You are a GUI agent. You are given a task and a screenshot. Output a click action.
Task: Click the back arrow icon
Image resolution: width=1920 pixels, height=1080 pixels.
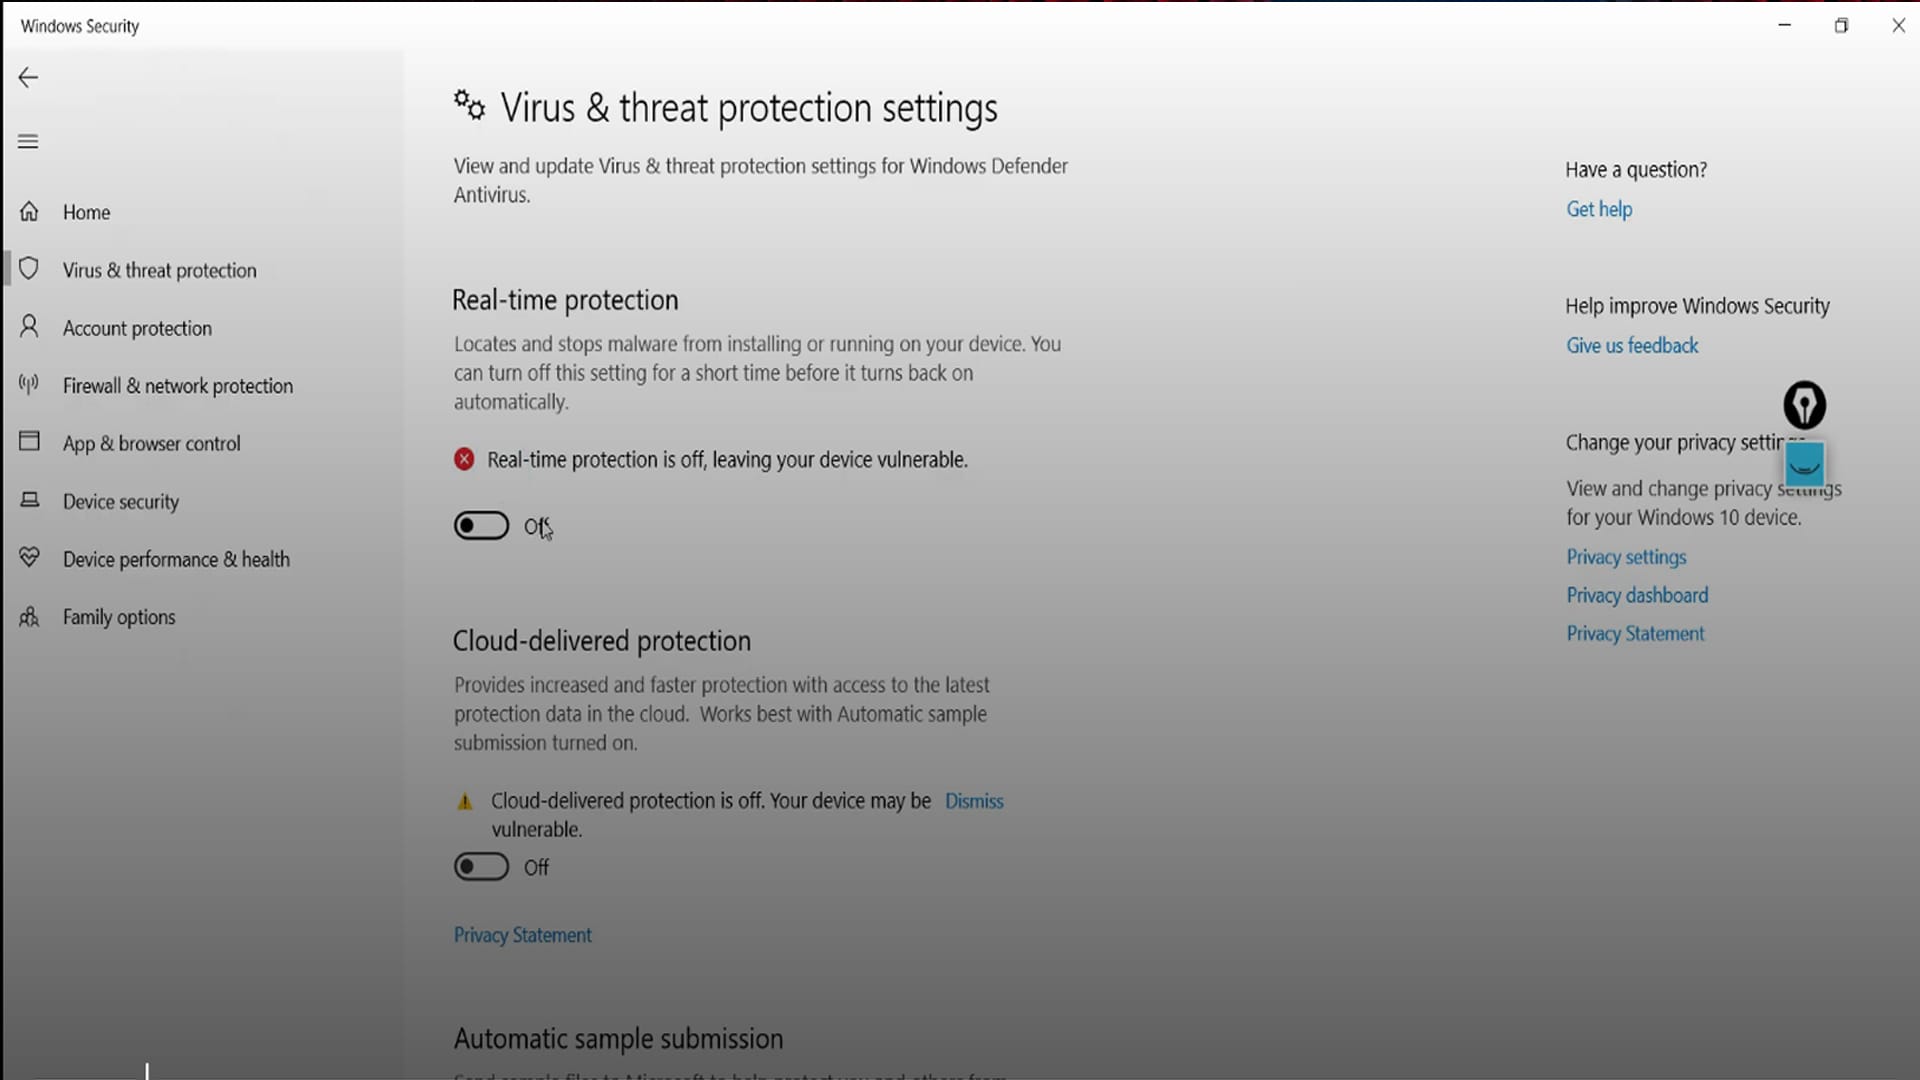click(28, 78)
